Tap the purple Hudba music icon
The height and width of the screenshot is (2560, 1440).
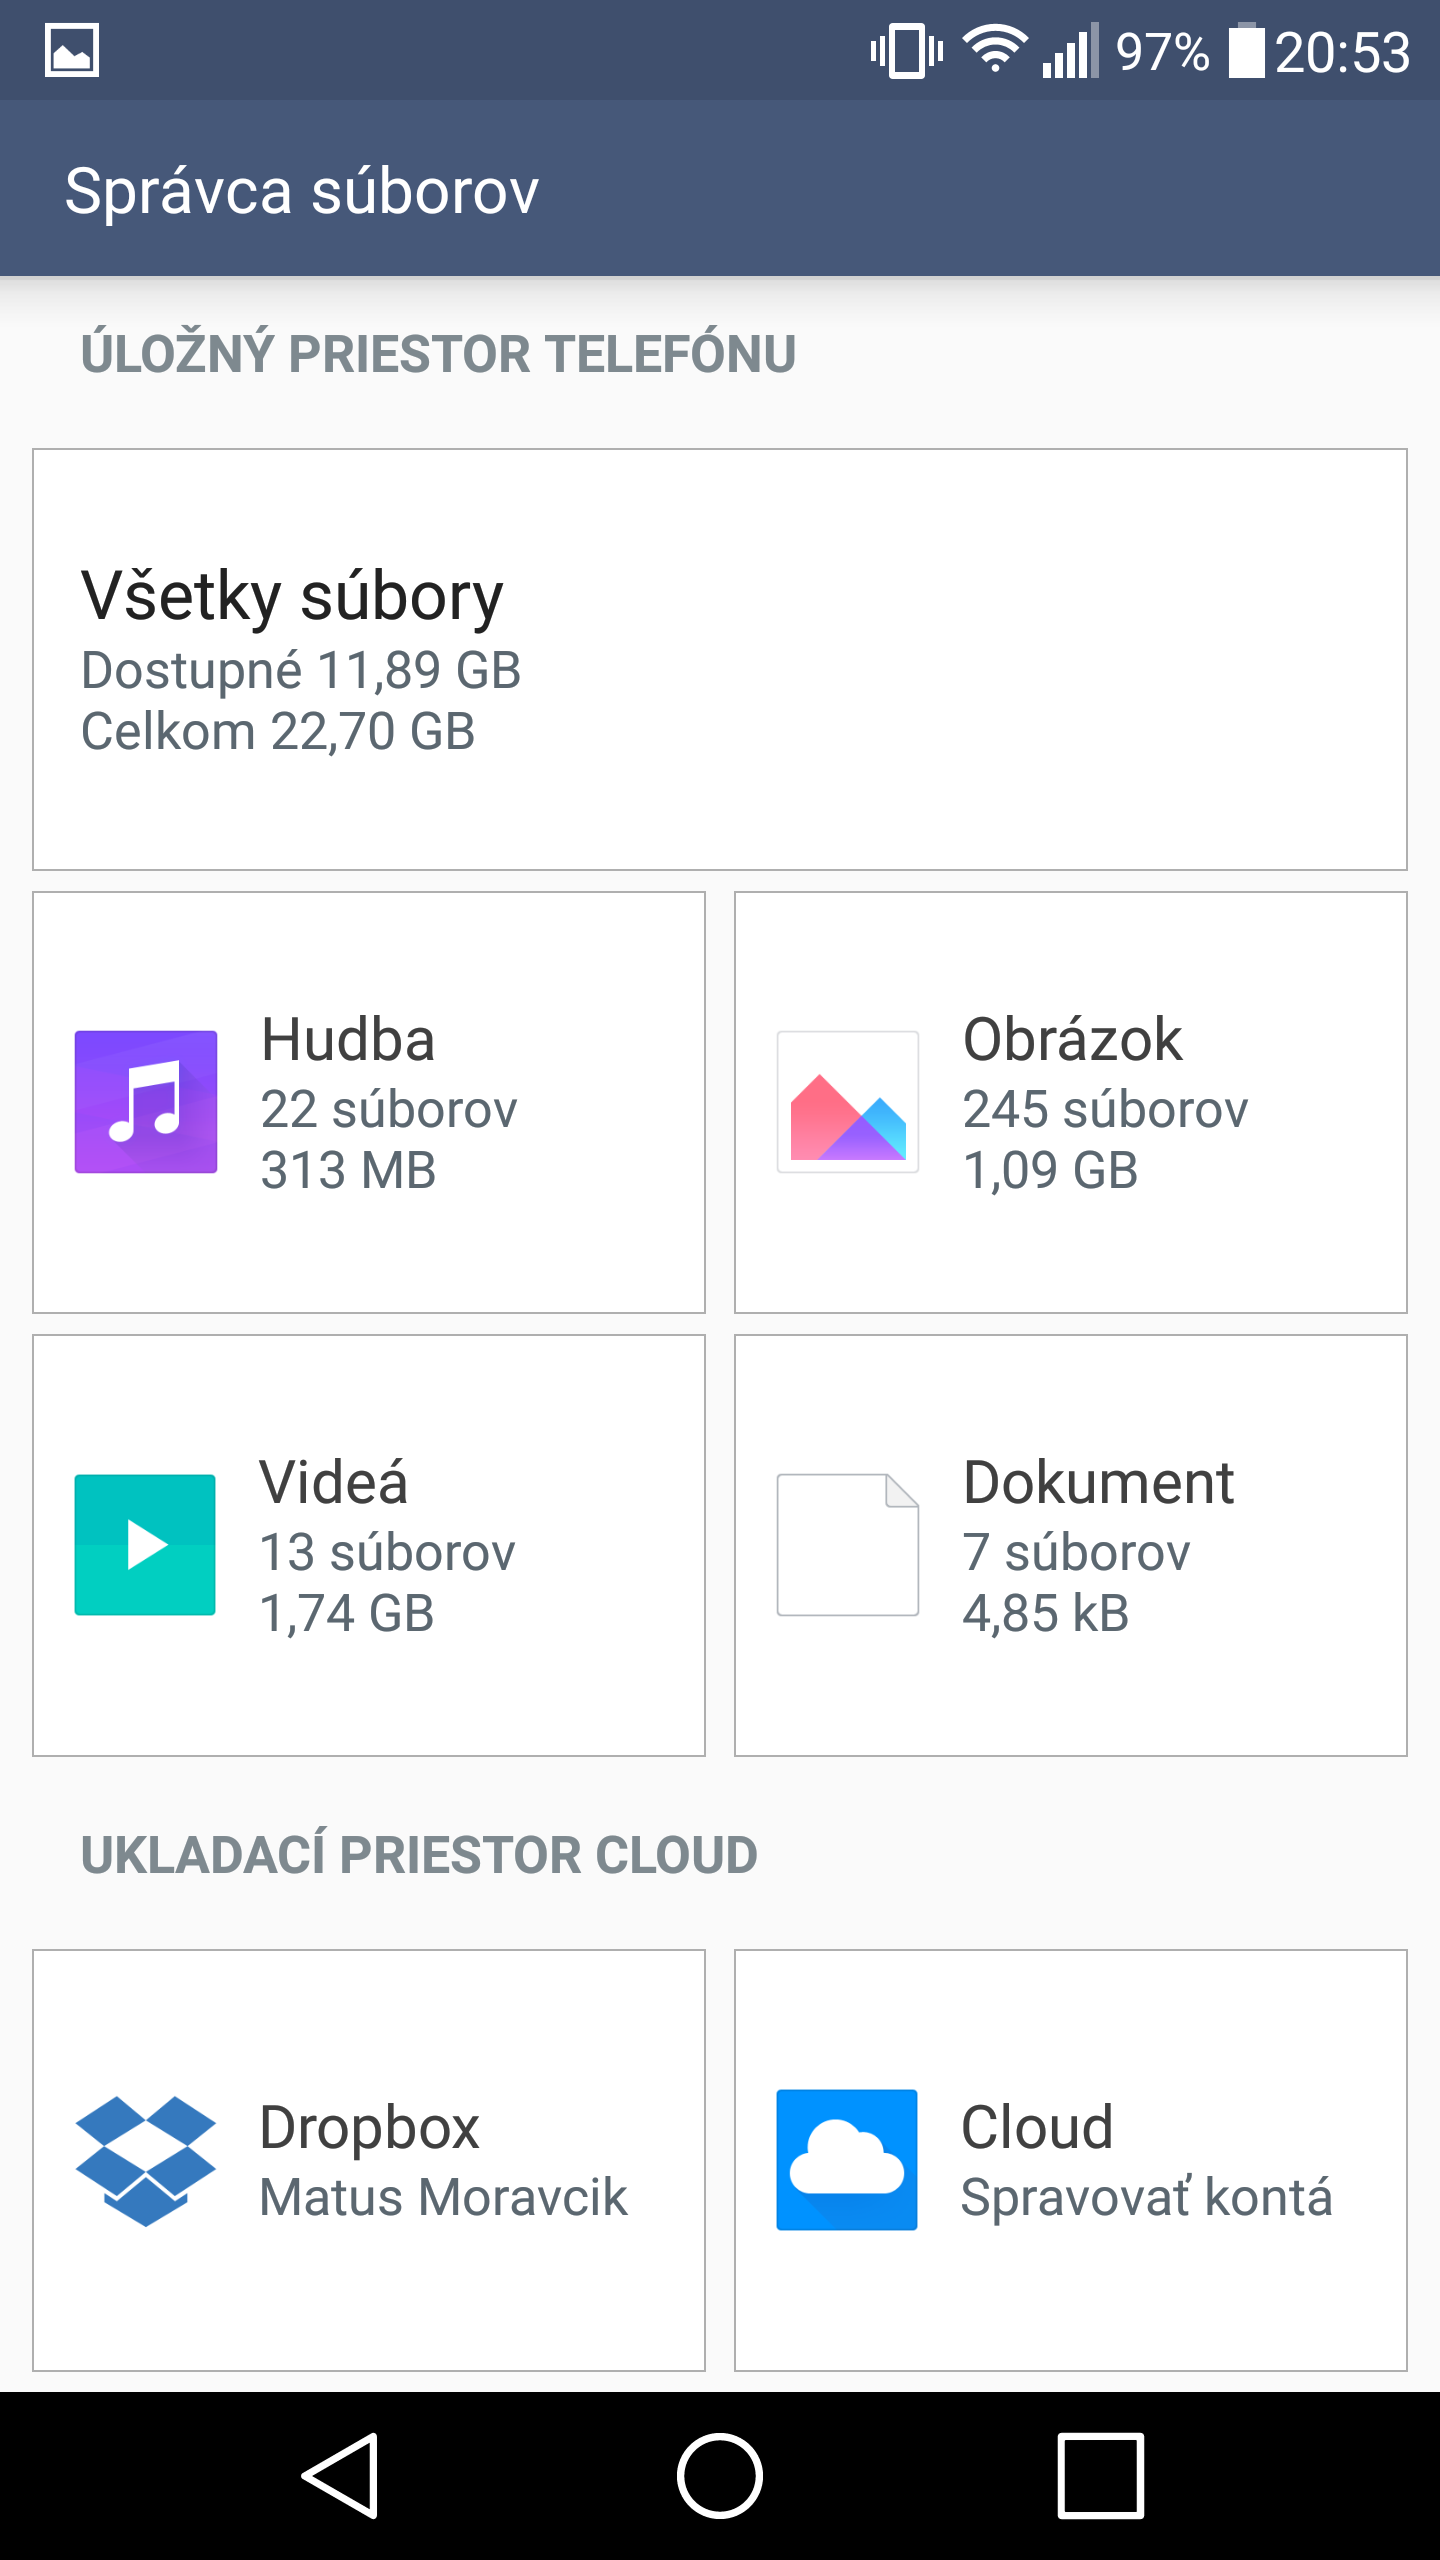[146, 1101]
